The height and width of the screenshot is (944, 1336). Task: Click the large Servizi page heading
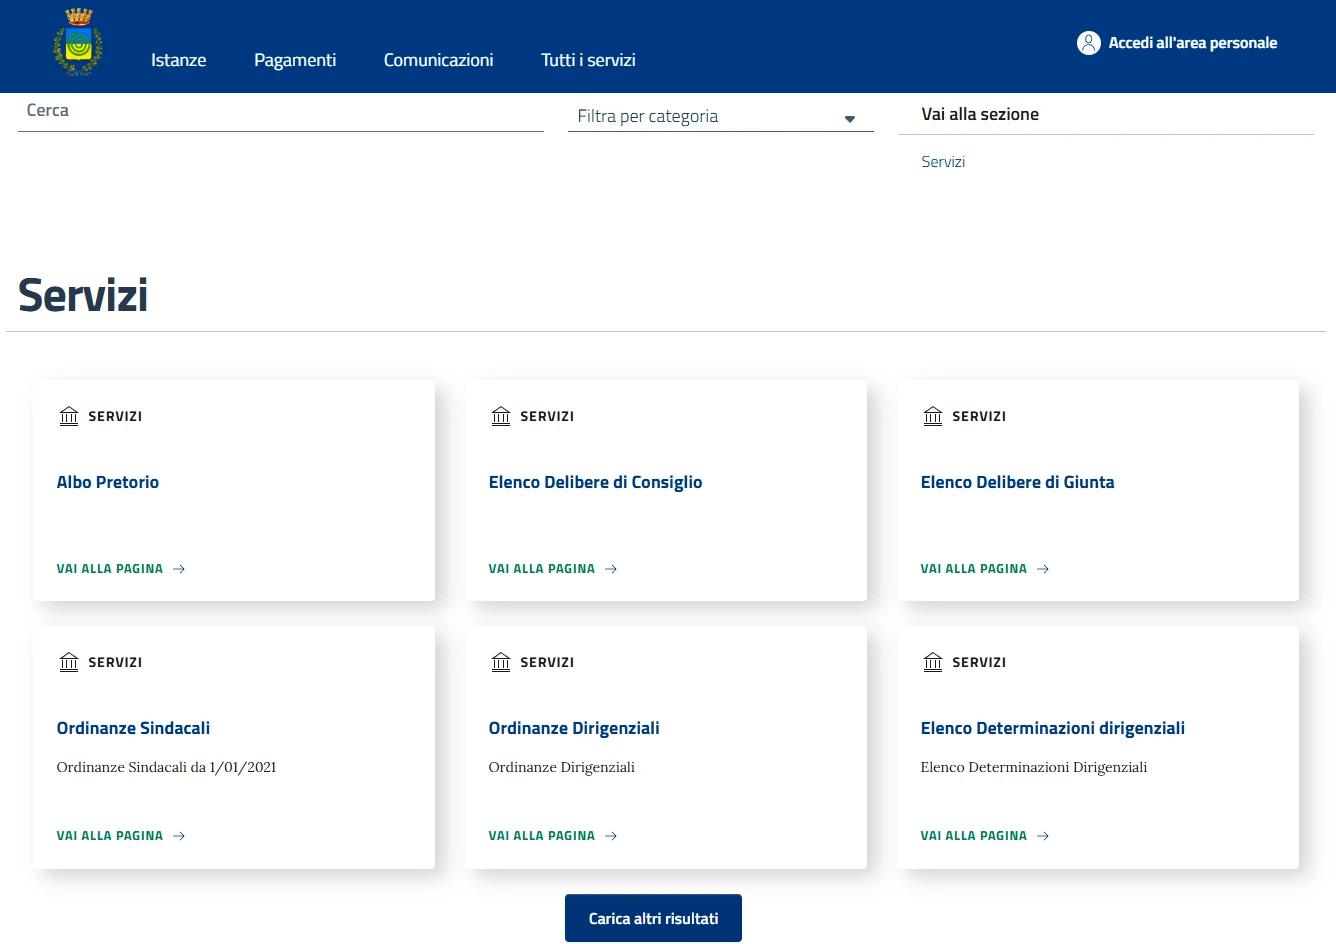(x=83, y=296)
